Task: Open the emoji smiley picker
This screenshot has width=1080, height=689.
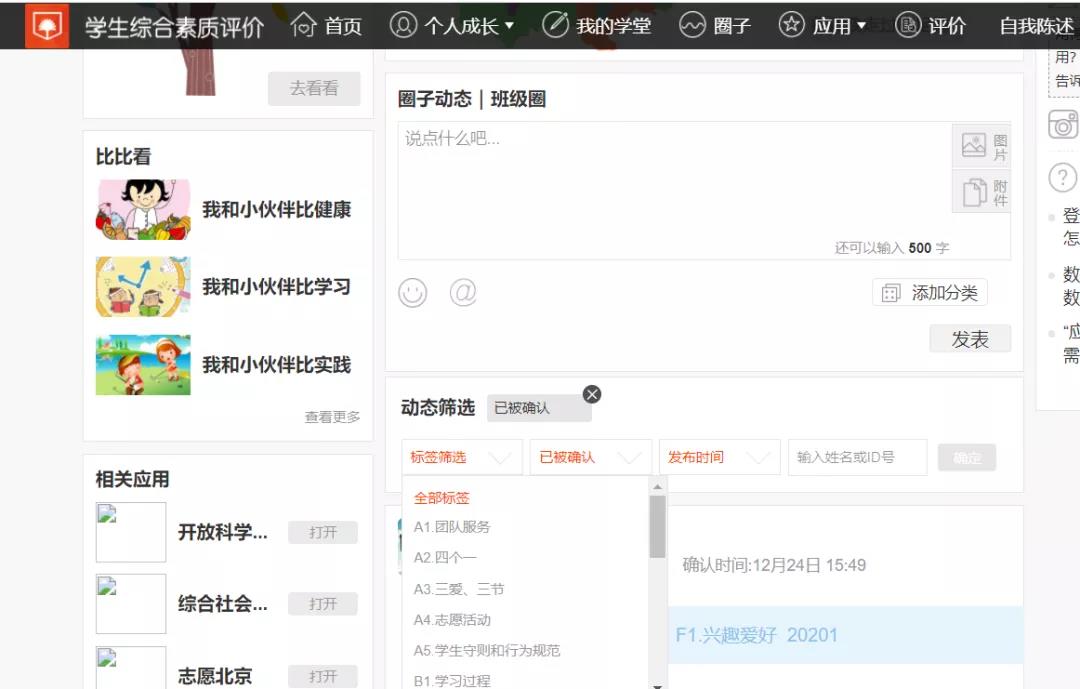Action: [413, 293]
